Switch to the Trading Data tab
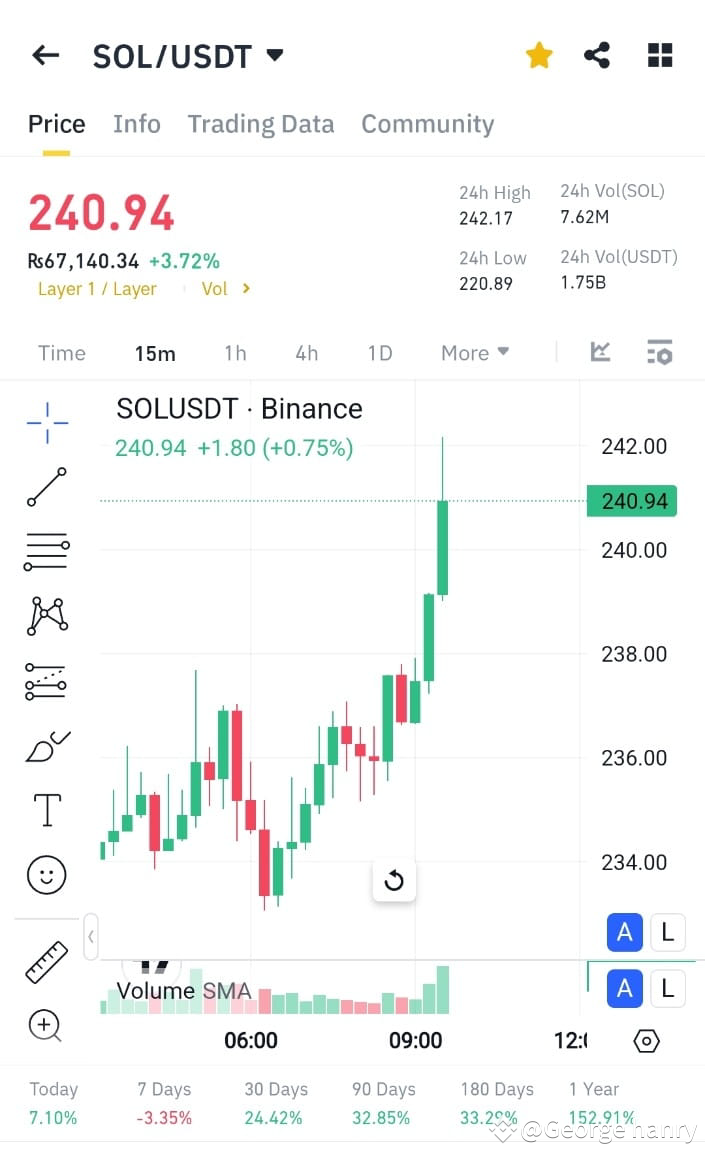 click(261, 124)
